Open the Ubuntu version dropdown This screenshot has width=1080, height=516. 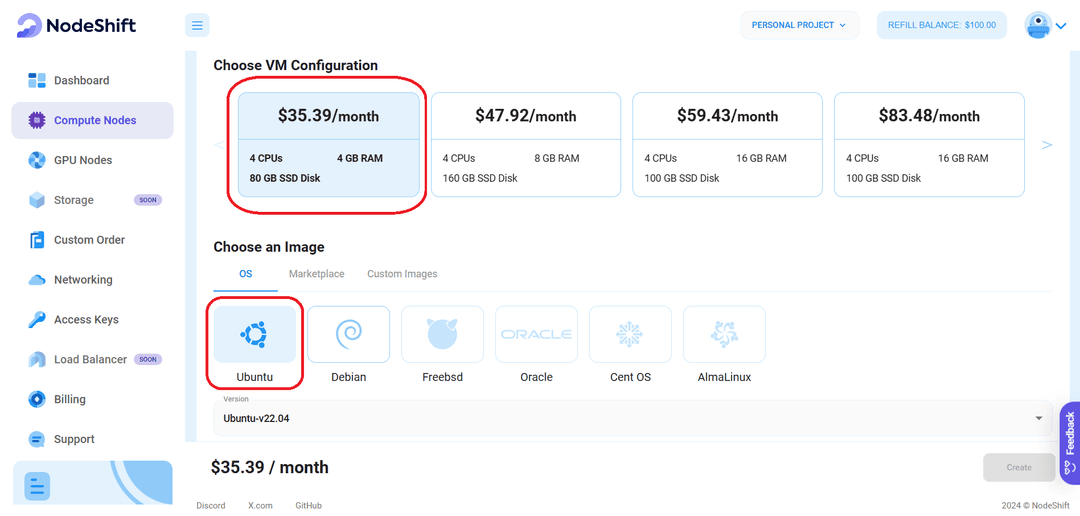coord(632,417)
